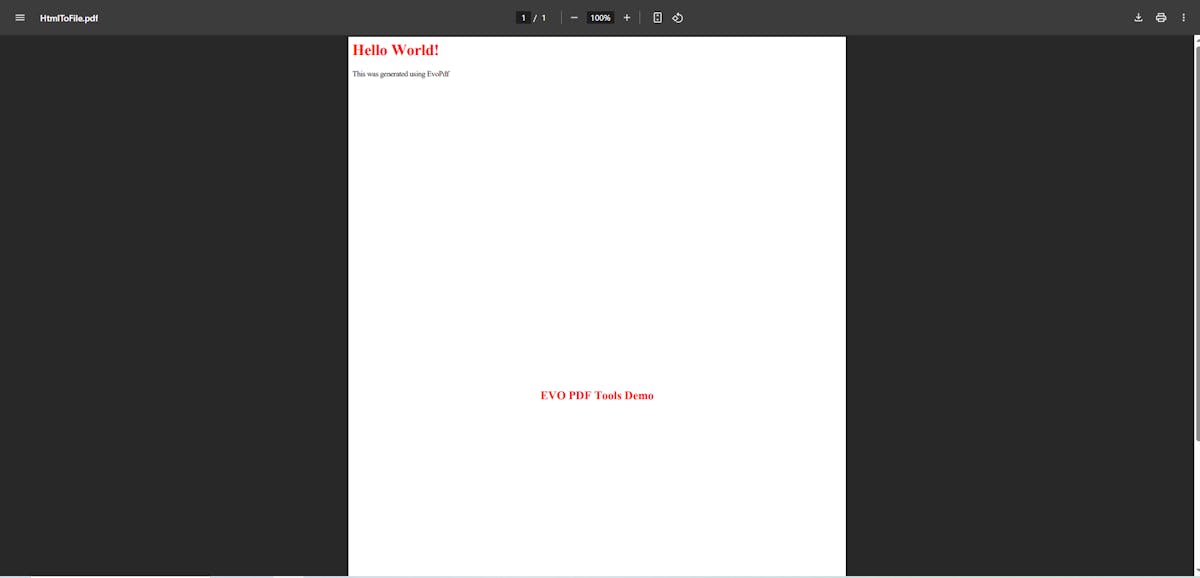This screenshot has width=1200, height=578.
Task: Rotate the PDF counterclockwise
Action: pyautogui.click(x=677, y=17)
